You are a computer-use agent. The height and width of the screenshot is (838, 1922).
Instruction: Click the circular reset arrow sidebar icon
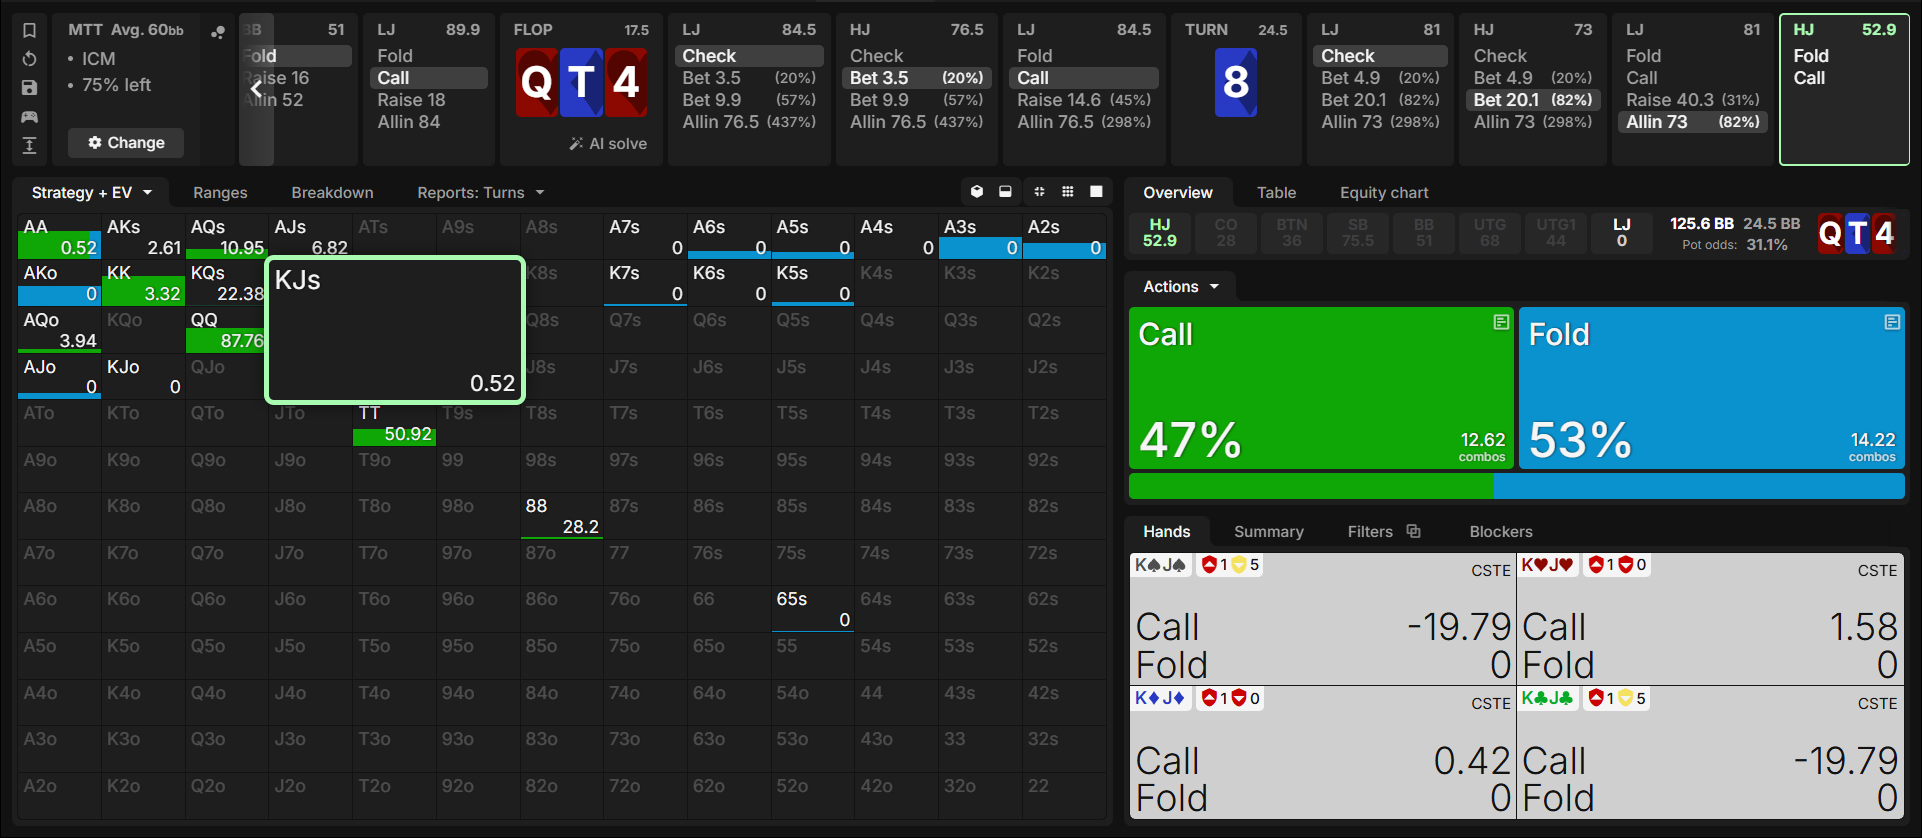29,59
